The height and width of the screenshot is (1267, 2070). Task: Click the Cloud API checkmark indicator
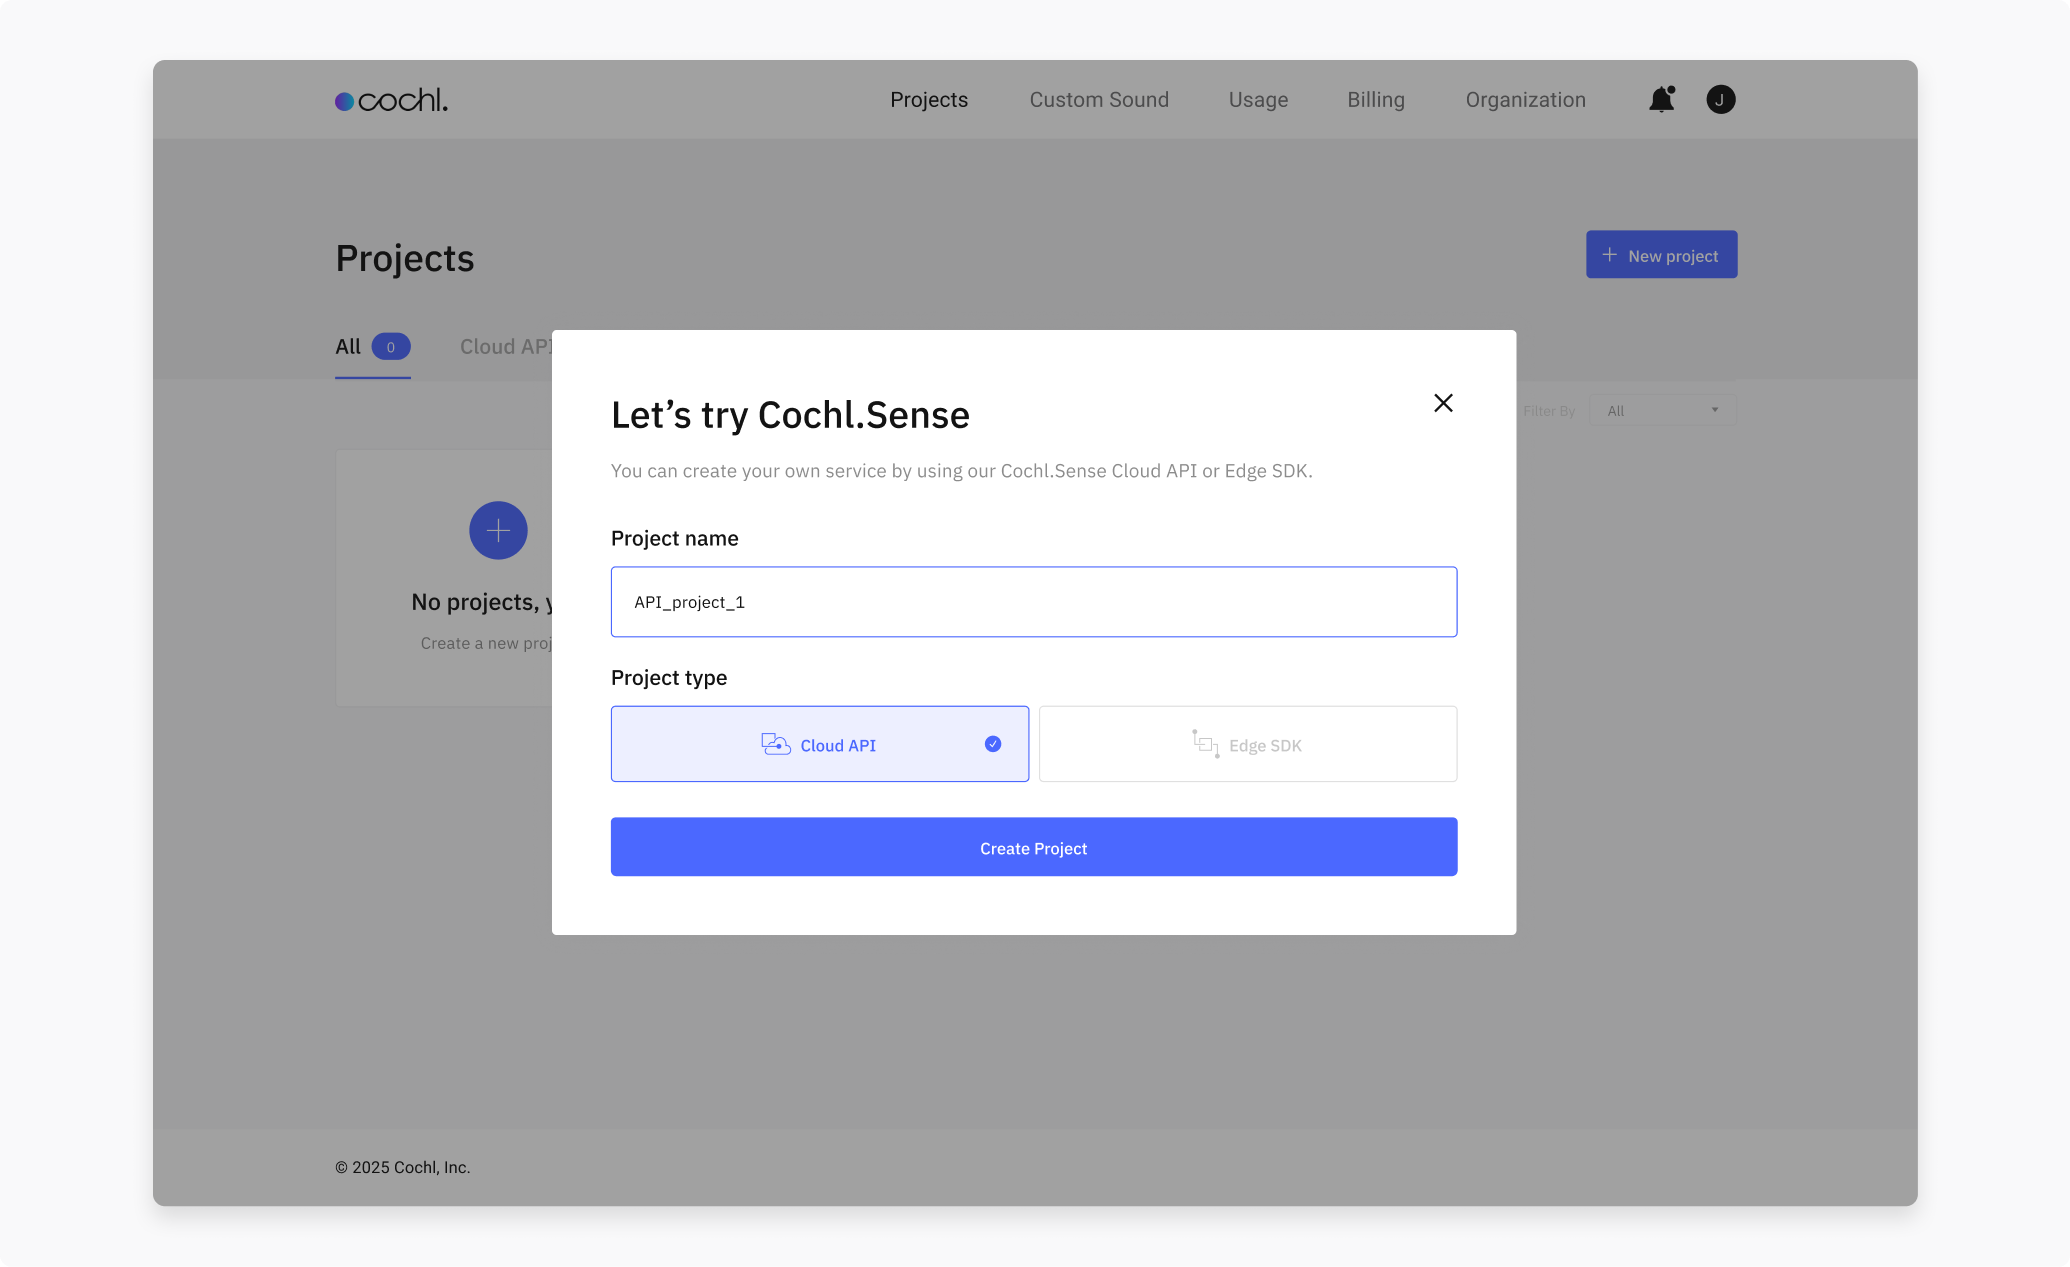click(992, 744)
